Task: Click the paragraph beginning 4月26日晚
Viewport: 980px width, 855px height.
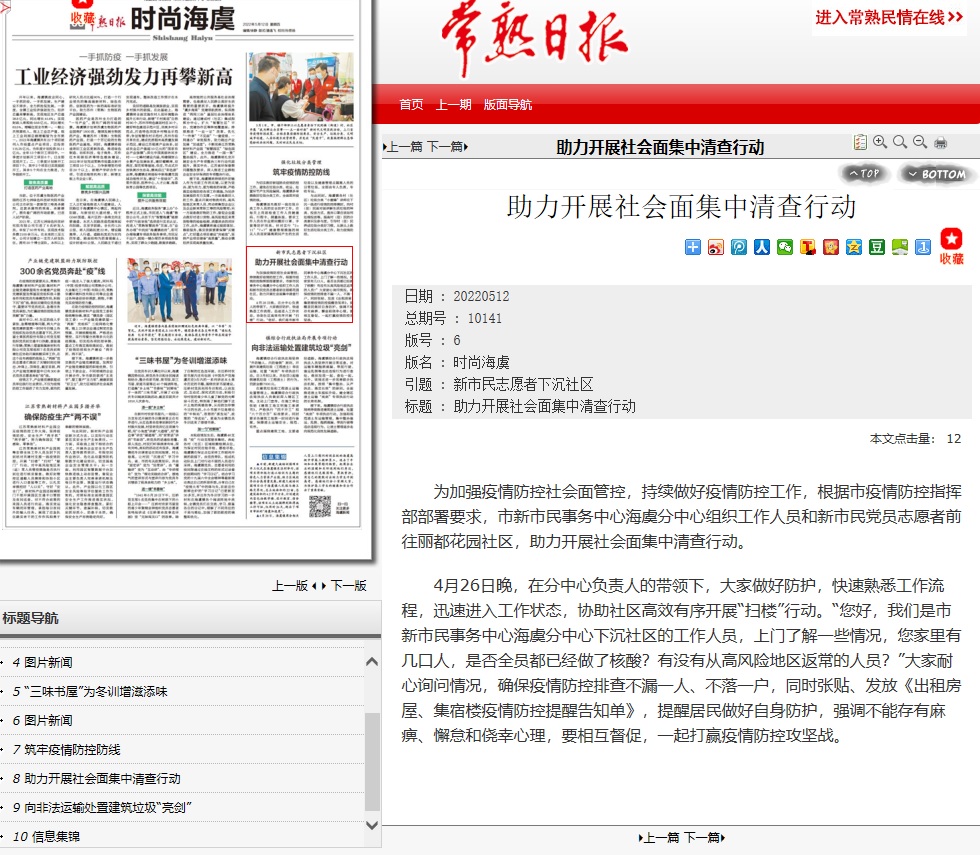Action: [x=681, y=661]
